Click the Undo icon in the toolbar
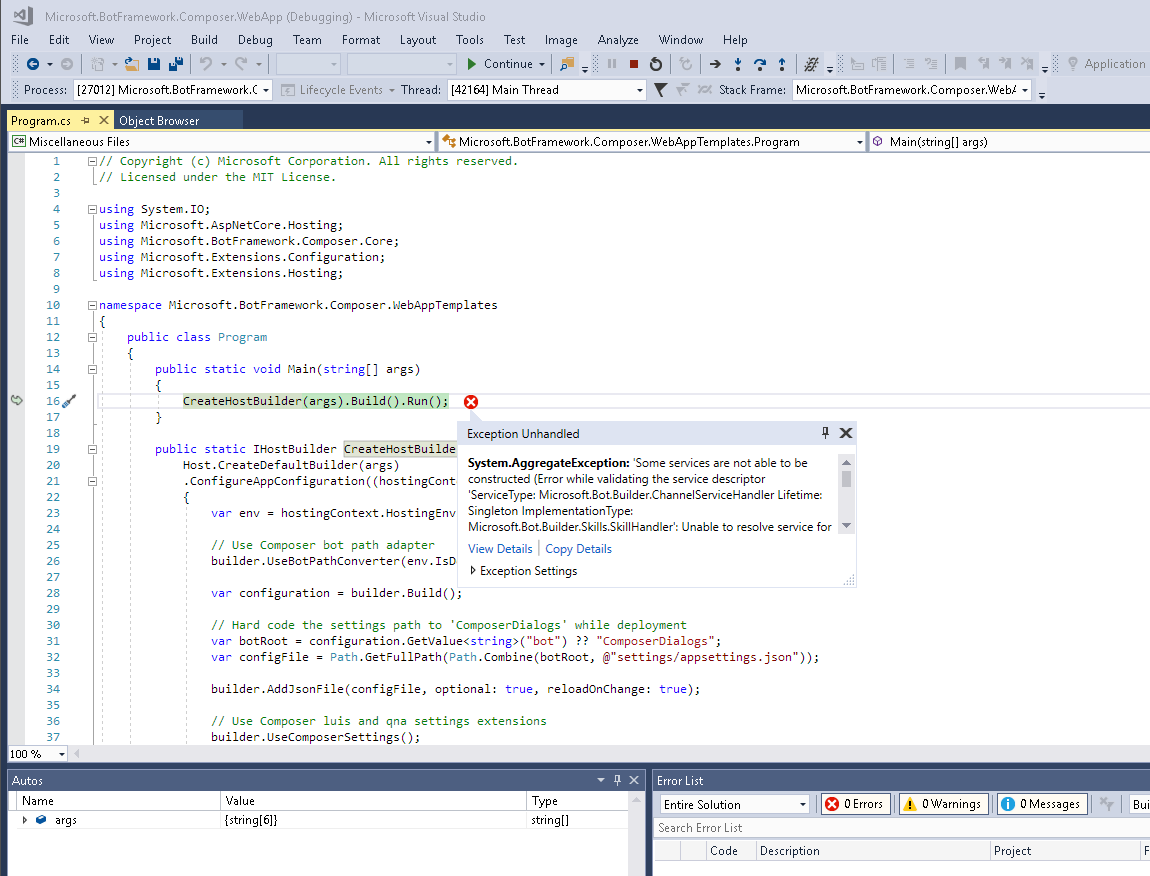 tap(207, 63)
